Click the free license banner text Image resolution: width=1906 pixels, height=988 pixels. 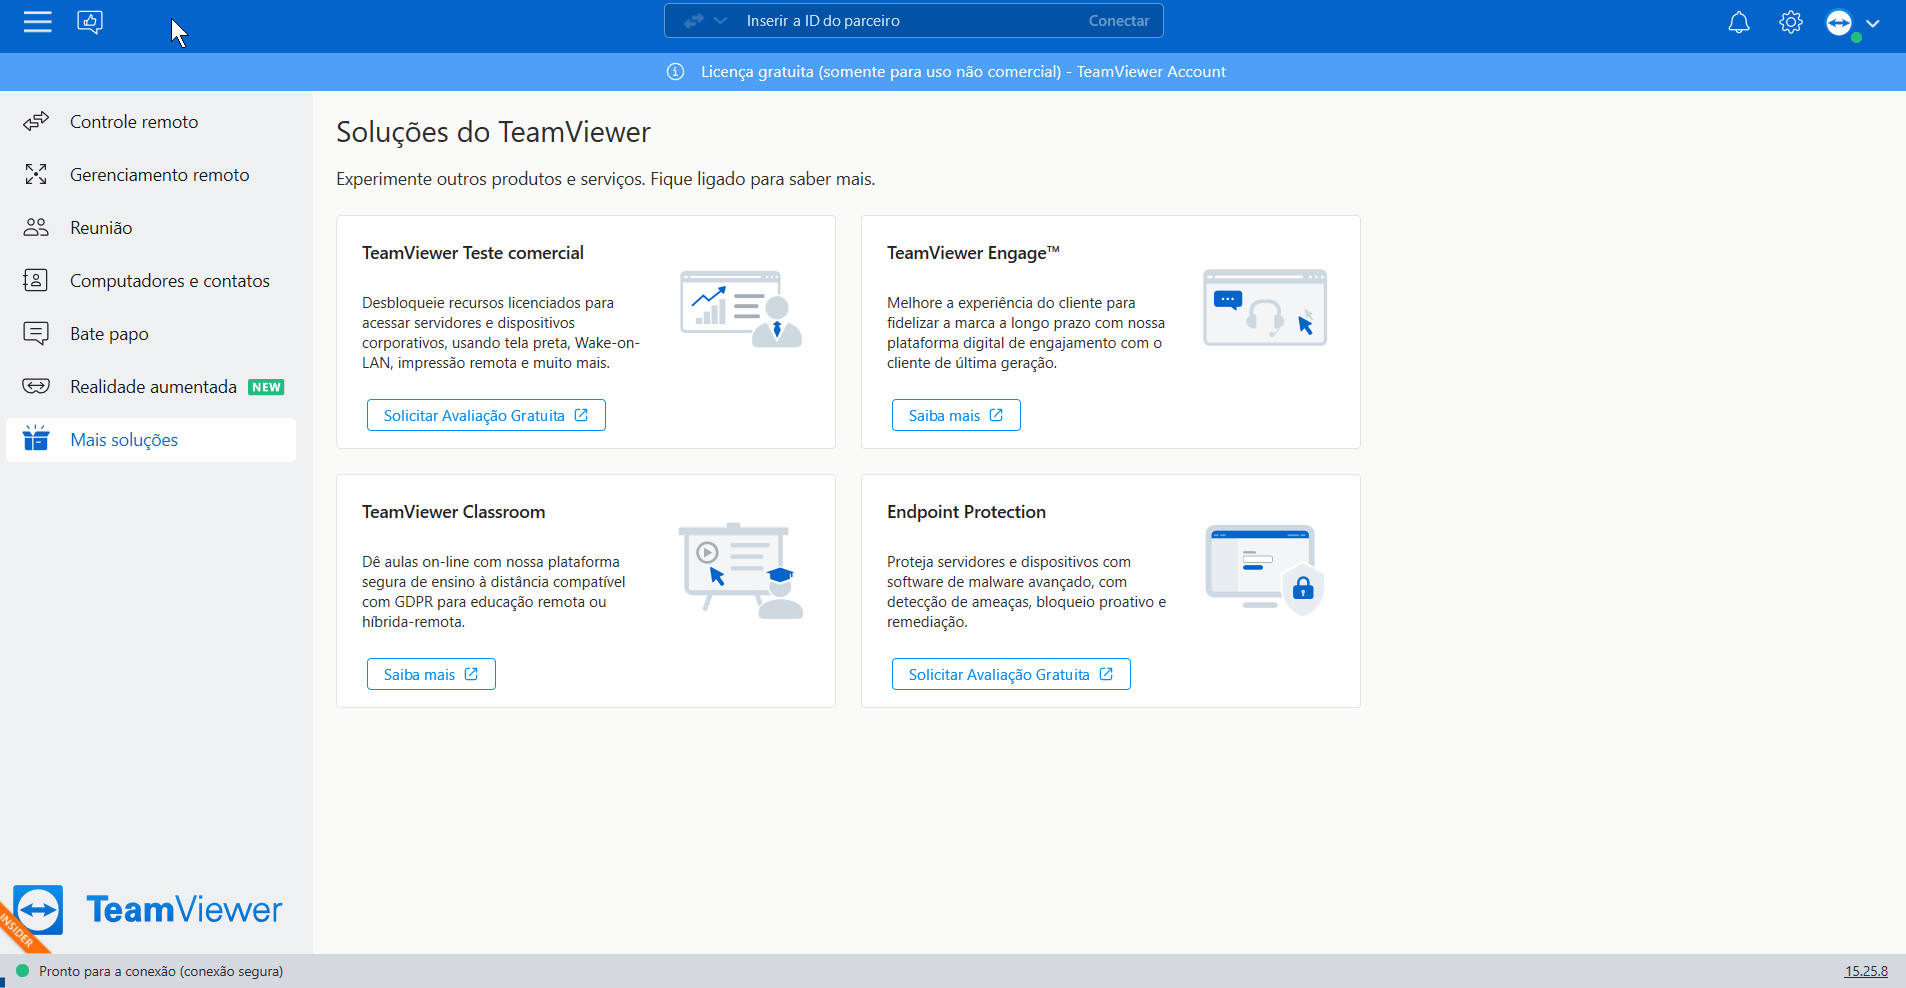tap(963, 72)
